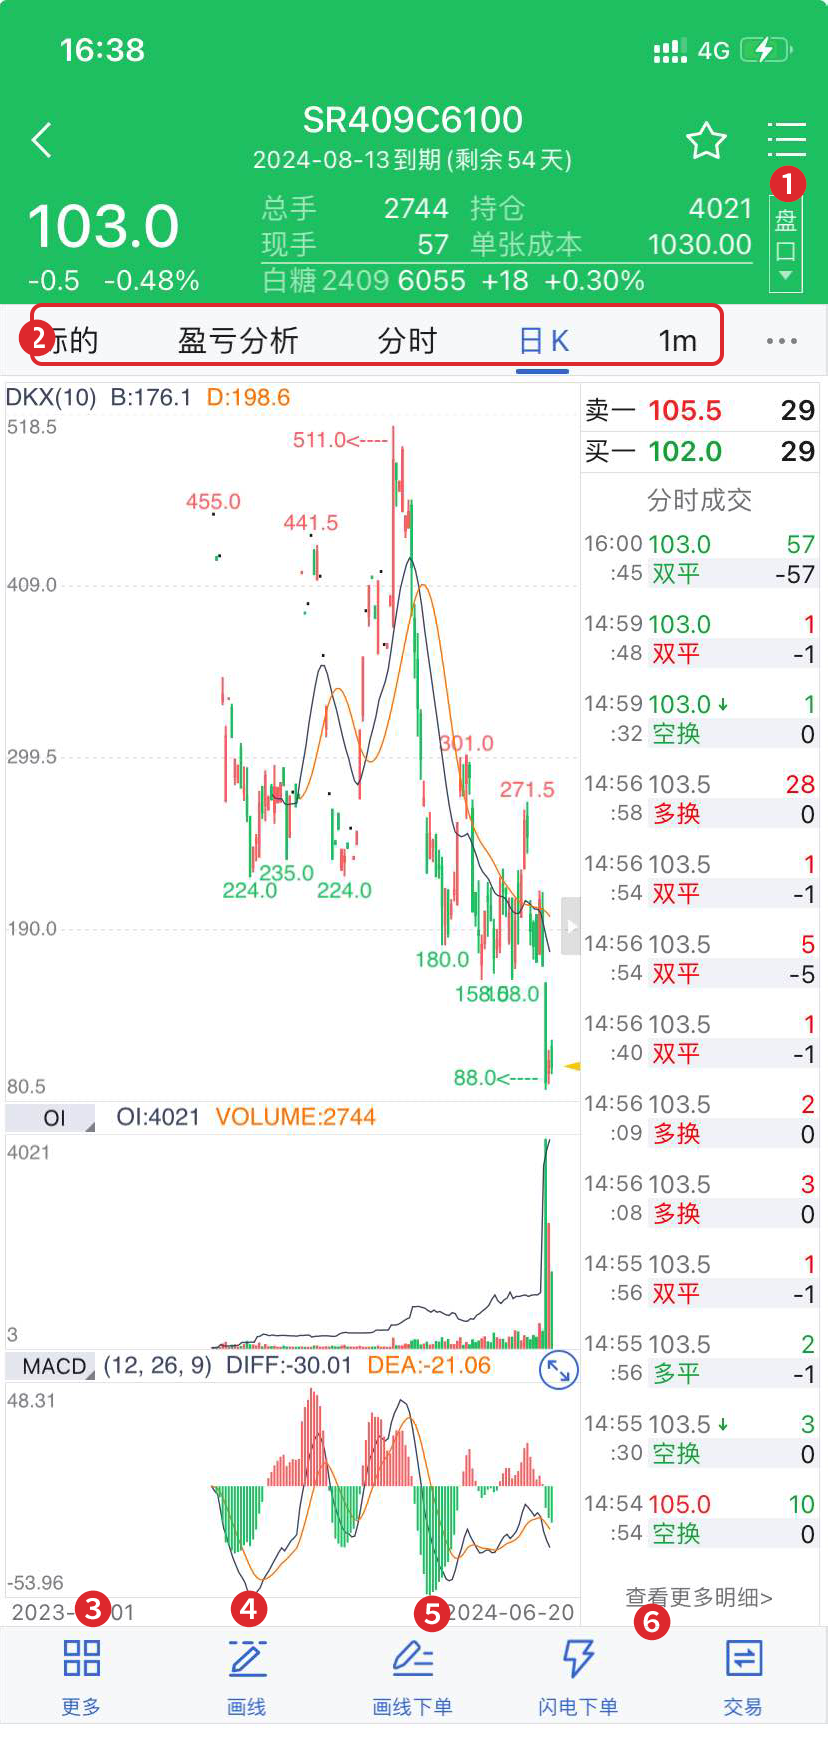The width and height of the screenshot is (828, 1738).
Task: Add contract to favorites with star icon
Action: (706, 141)
